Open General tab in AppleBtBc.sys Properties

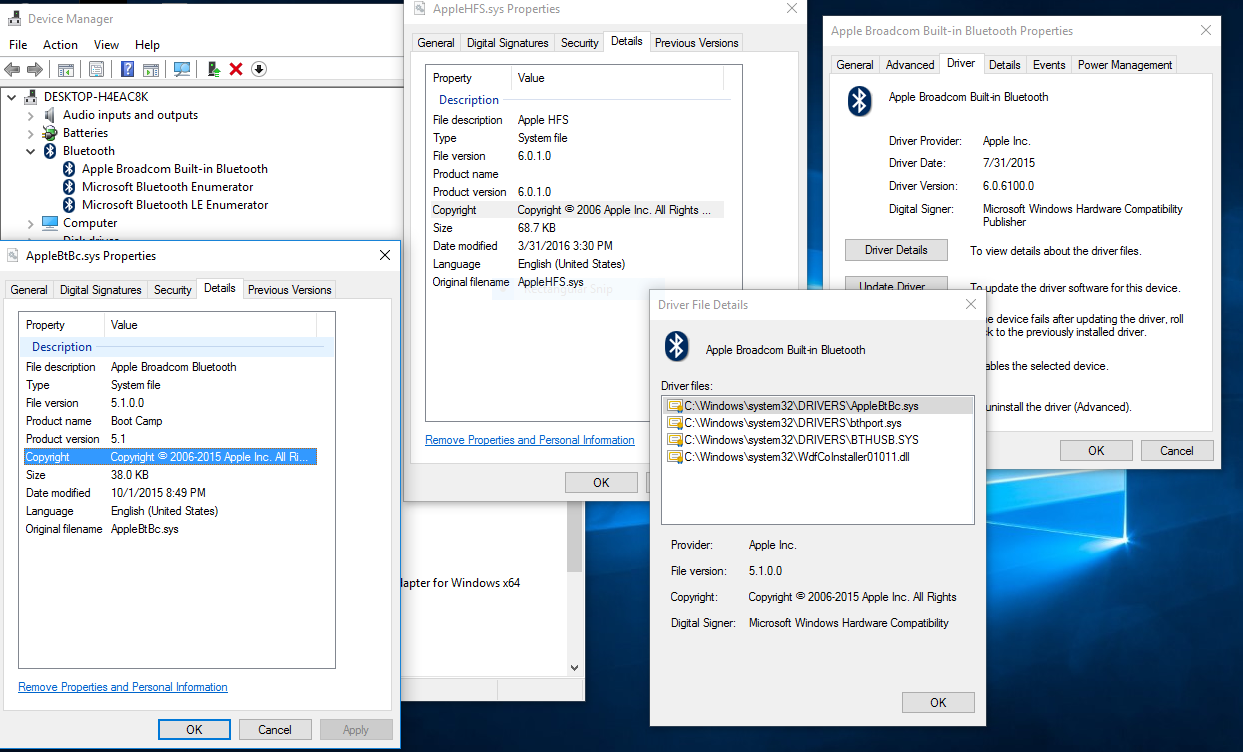pyautogui.click(x=29, y=290)
